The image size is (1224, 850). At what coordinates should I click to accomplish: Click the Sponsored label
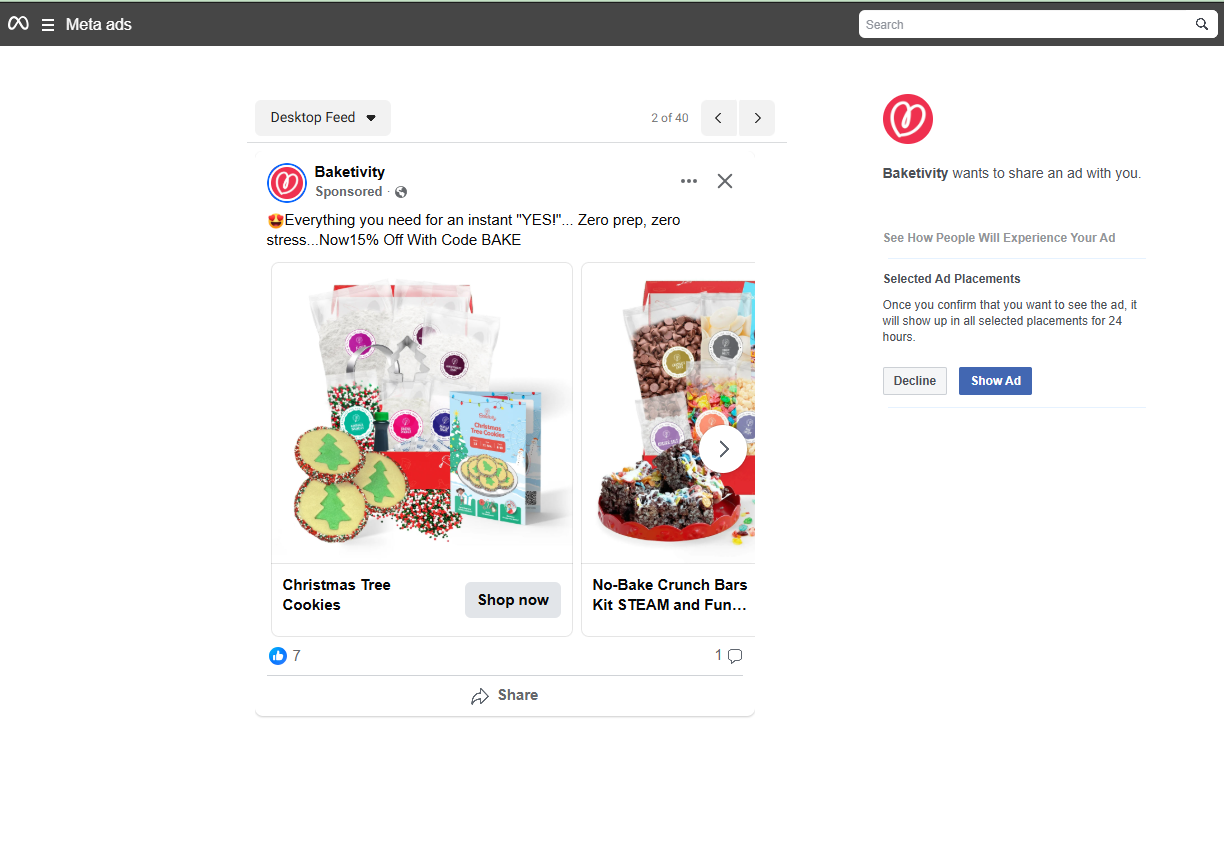[x=349, y=192]
